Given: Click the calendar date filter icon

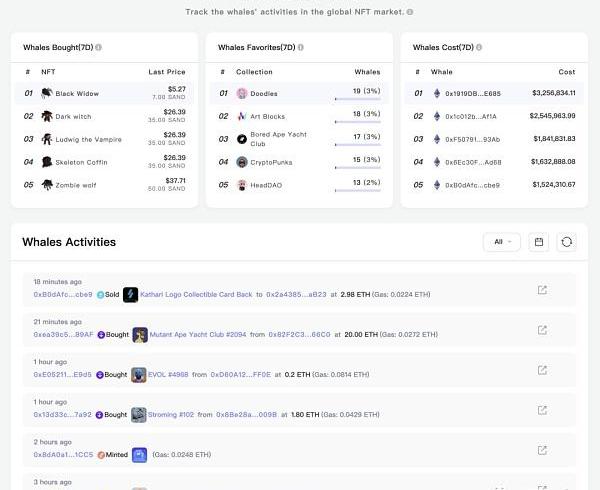Looking at the screenshot, I should point(539,242).
